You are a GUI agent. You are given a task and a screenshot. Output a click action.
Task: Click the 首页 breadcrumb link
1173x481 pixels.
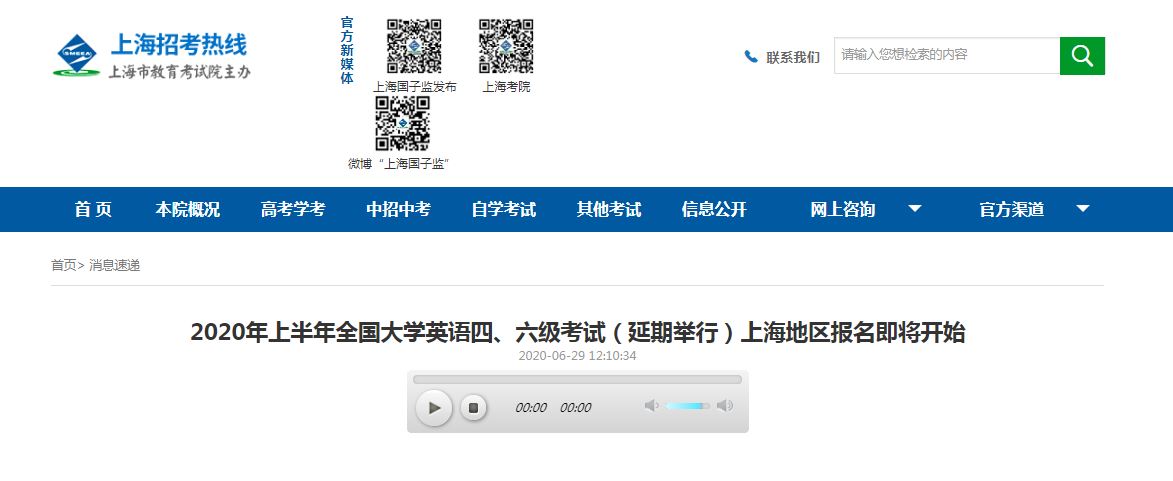tap(63, 265)
